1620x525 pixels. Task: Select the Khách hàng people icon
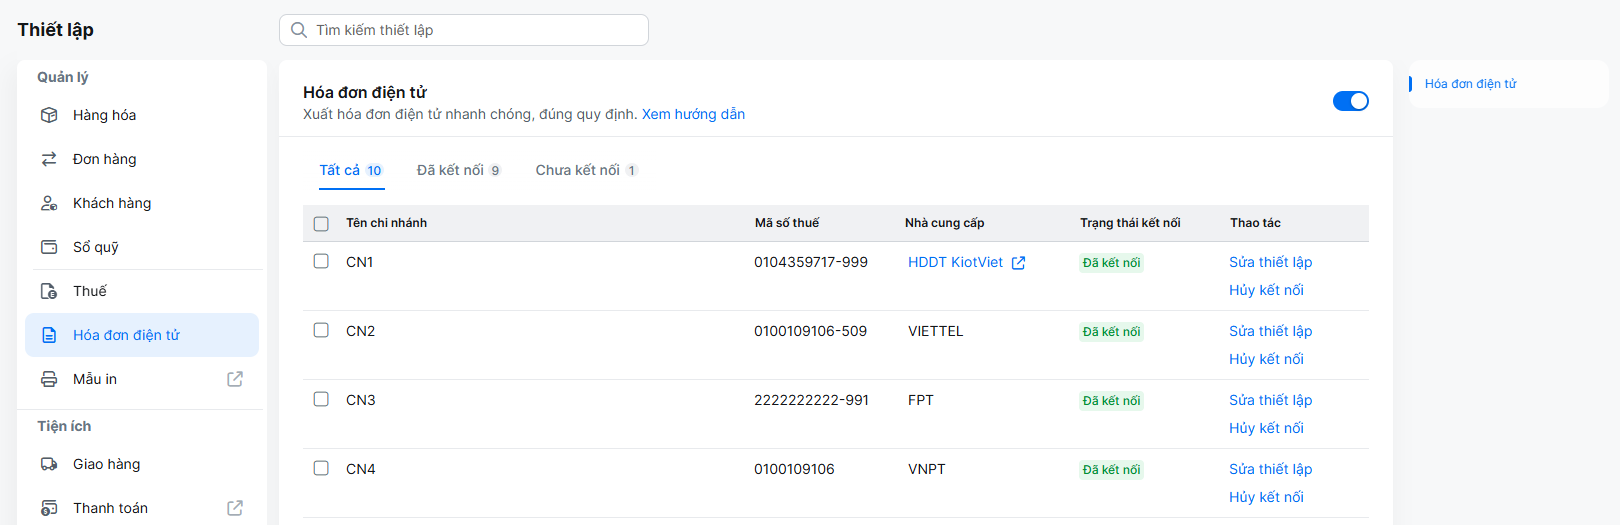(x=49, y=203)
